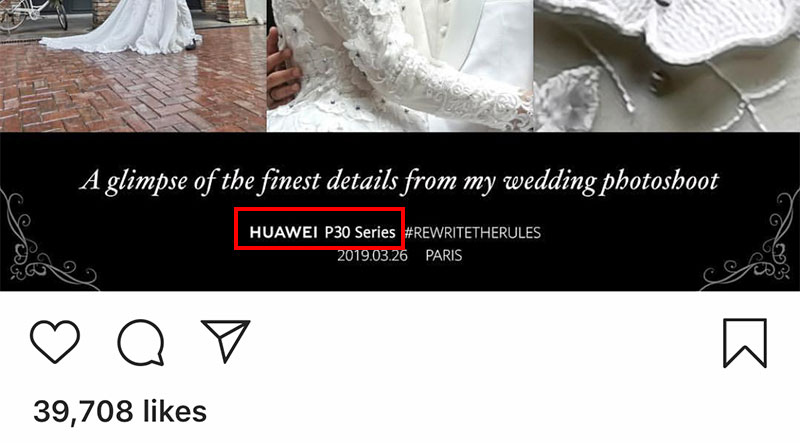Open the middle lace sleeve photo

pos(399,65)
